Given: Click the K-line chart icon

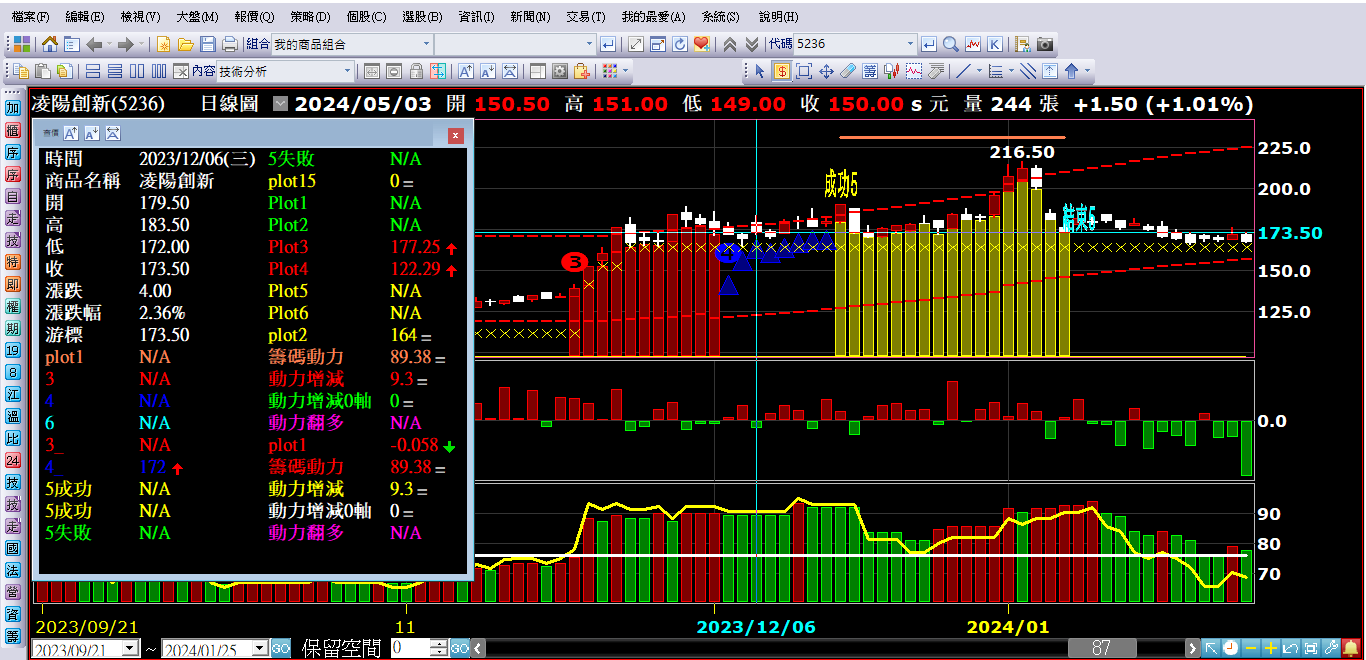Looking at the screenshot, I should click(994, 44).
